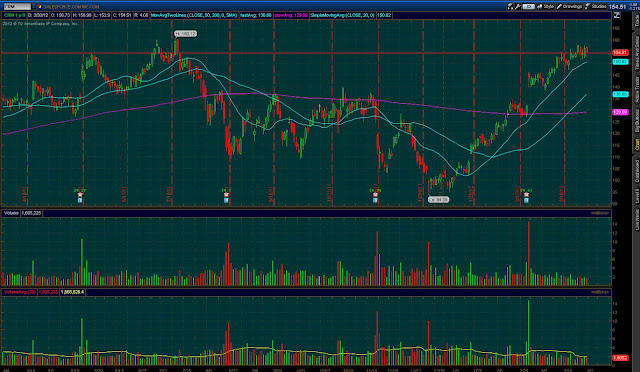640x372 pixels.
Task: Click the magenta 129.09 slowAvg price tag
Action: coord(620,112)
